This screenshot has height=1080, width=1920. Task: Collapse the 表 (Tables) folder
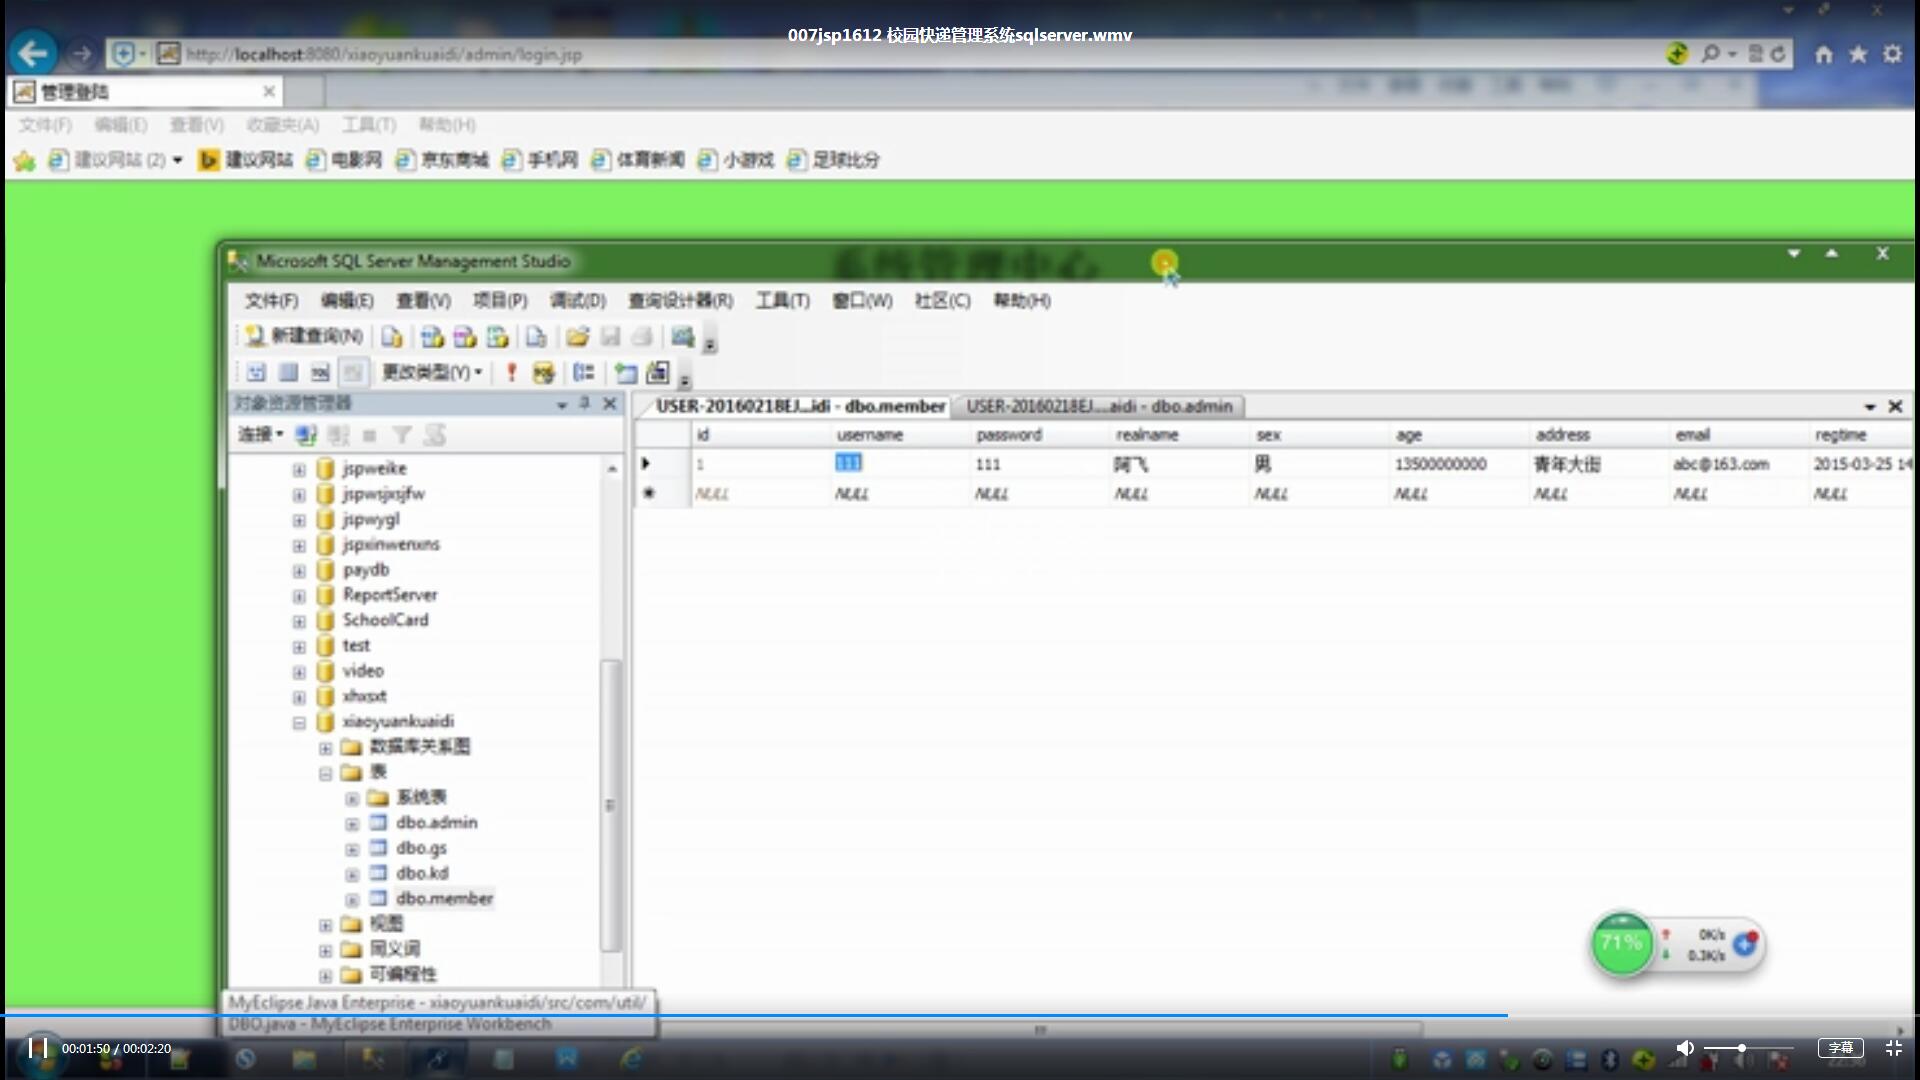[x=326, y=773]
